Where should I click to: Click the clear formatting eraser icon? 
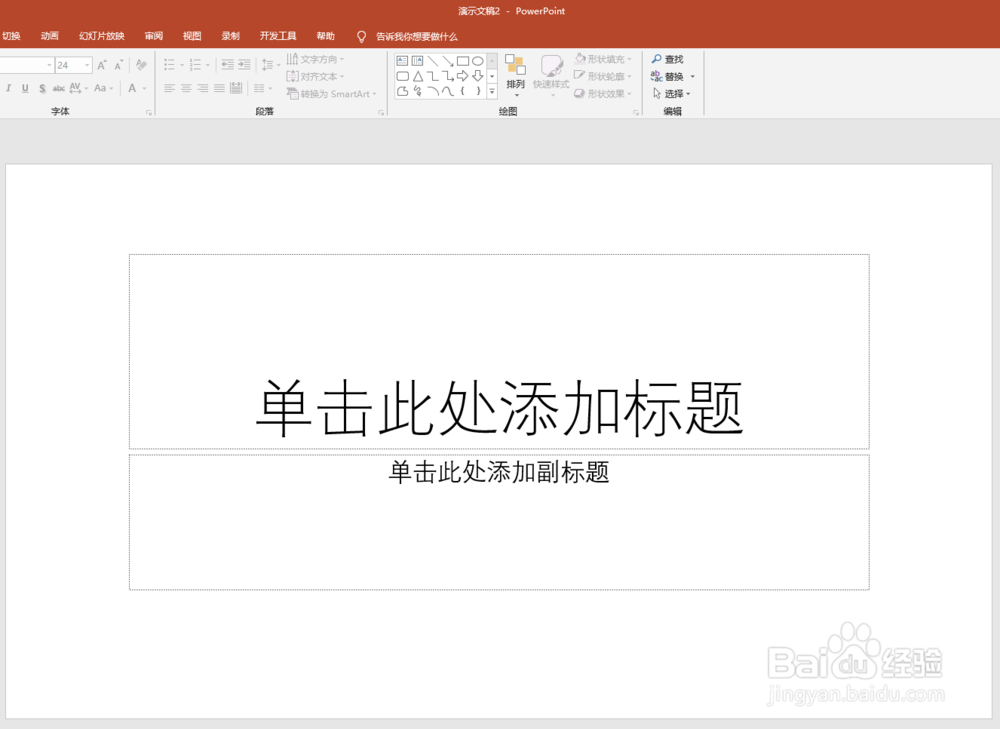(141, 64)
